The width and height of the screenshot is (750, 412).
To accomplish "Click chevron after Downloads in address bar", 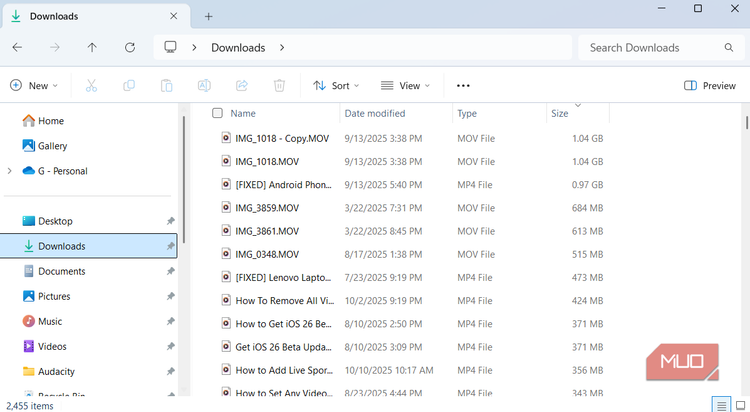I will pyautogui.click(x=282, y=47).
